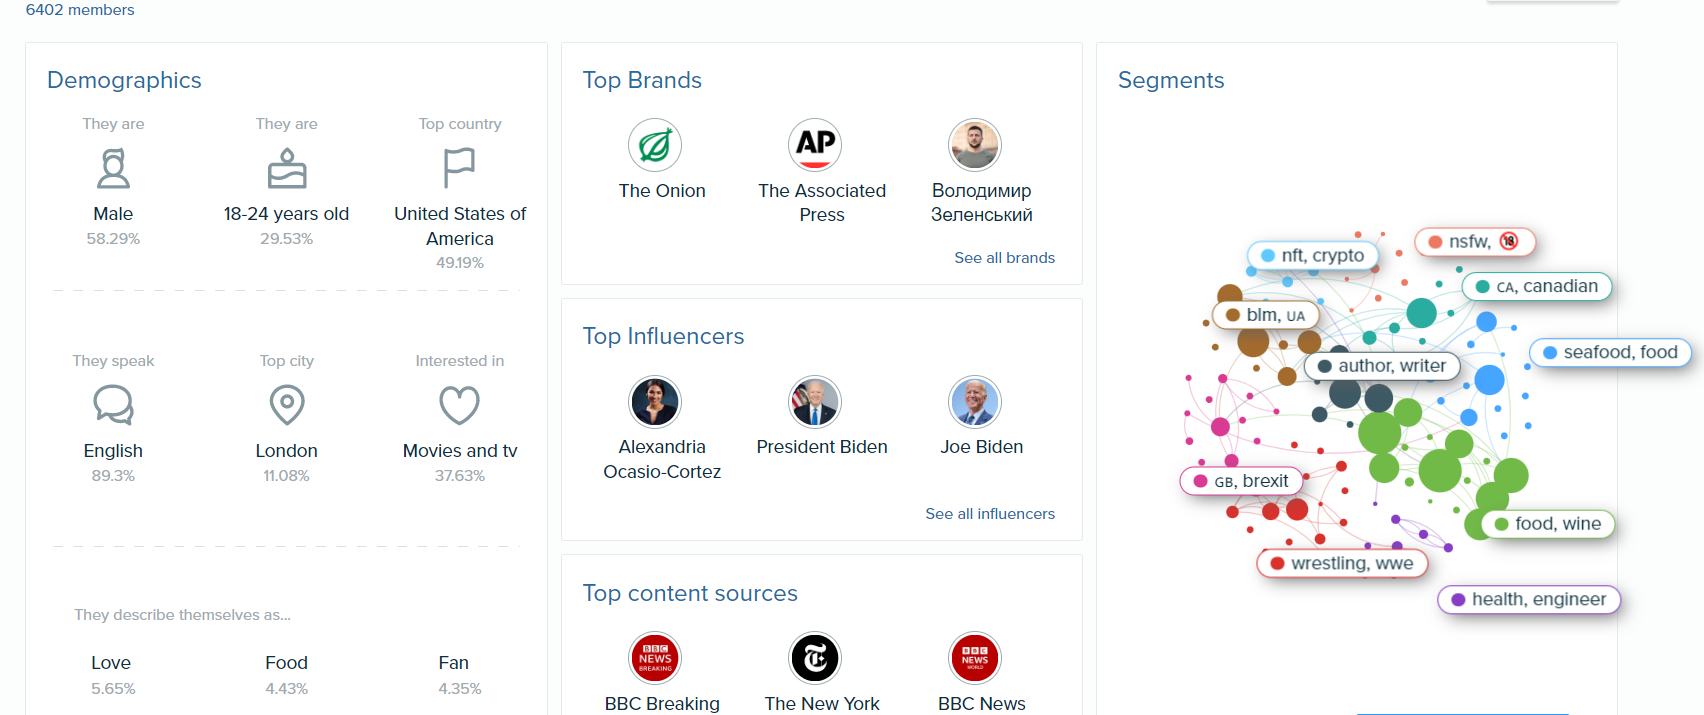Select the nsfw segment tag
The width and height of the screenshot is (1704, 715).
coord(1474,242)
